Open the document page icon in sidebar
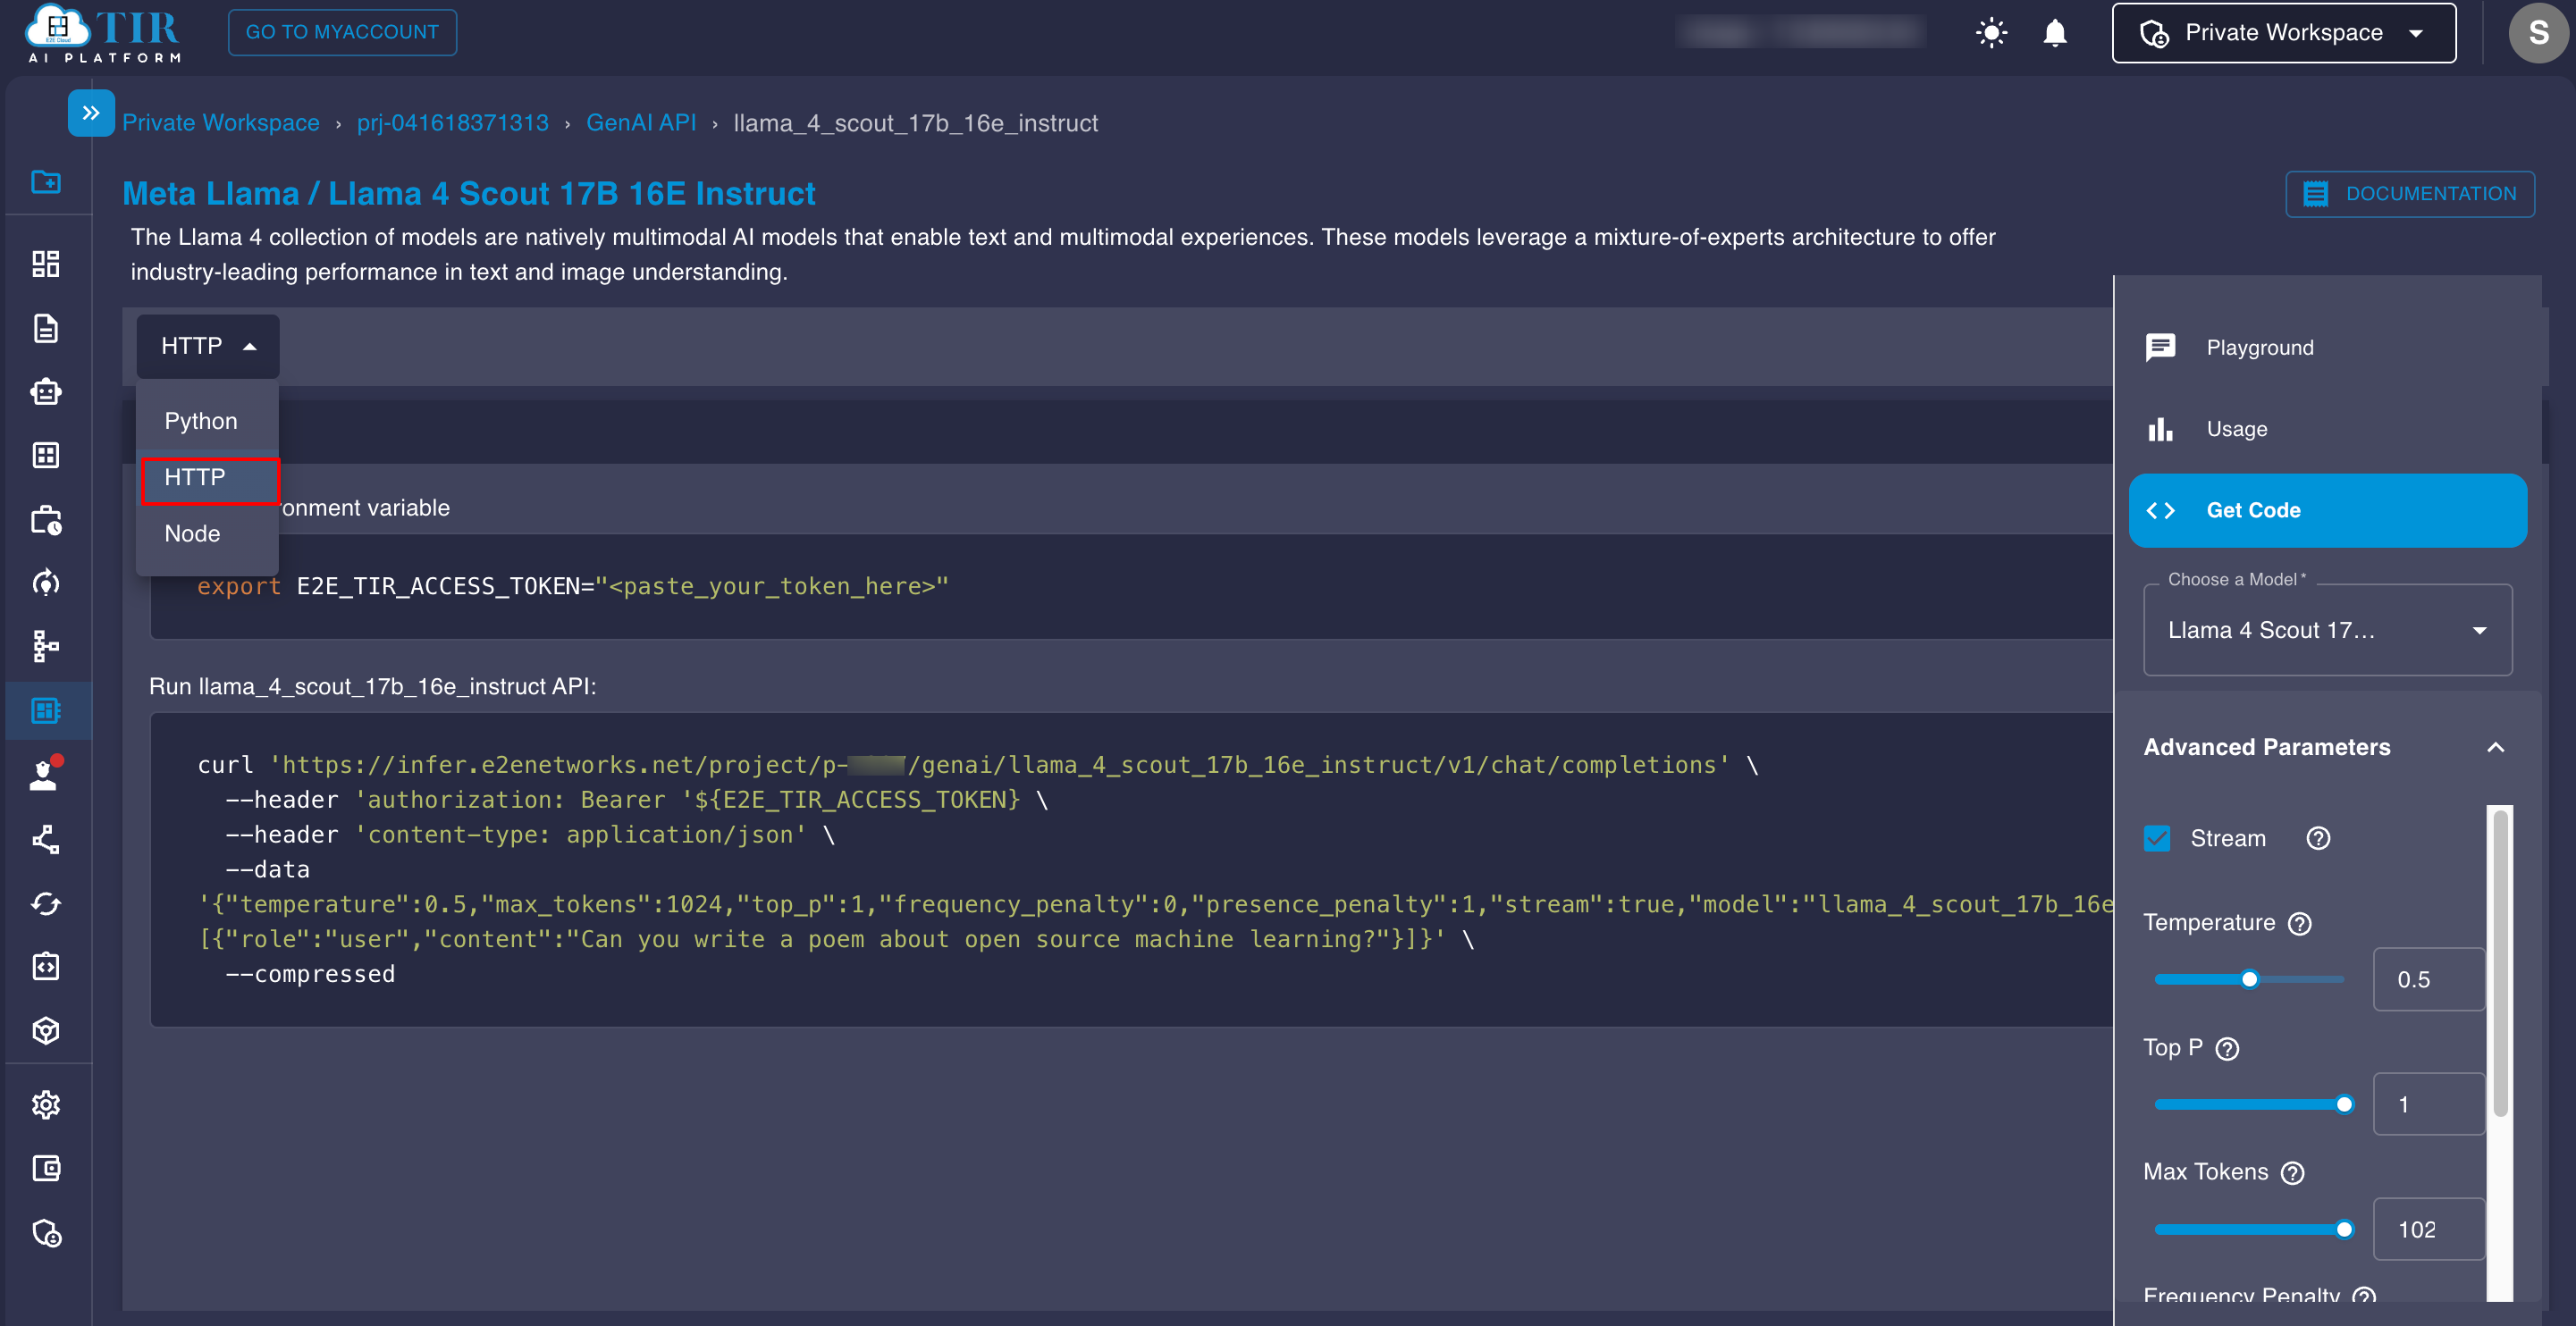Viewport: 2576px width, 1326px height. (46, 328)
